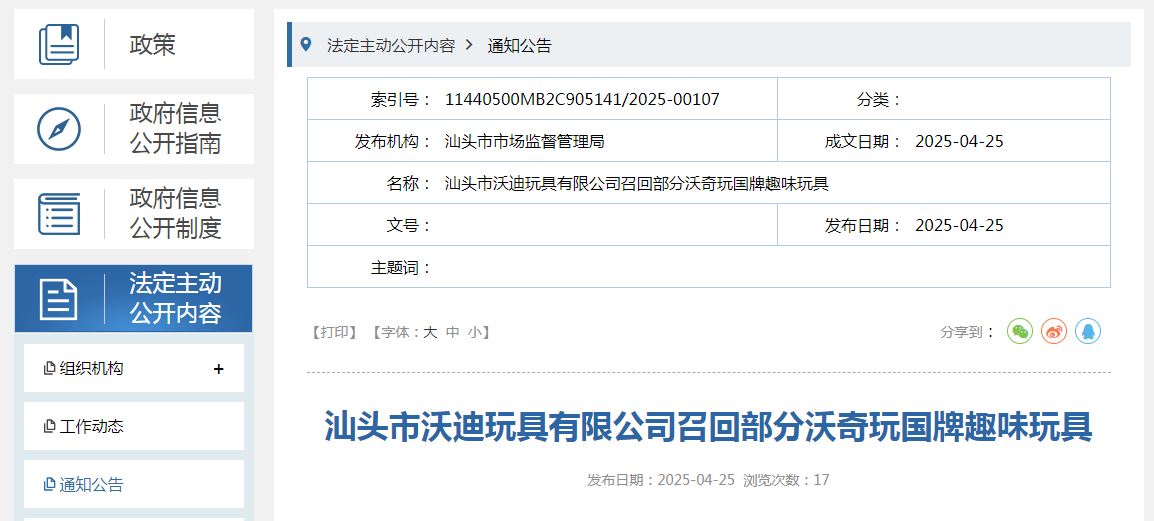Image resolution: width=1154 pixels, height=521 pixels.
Task: Open 政府信息公开指南 in the sidebar
Action: point(175,129)
